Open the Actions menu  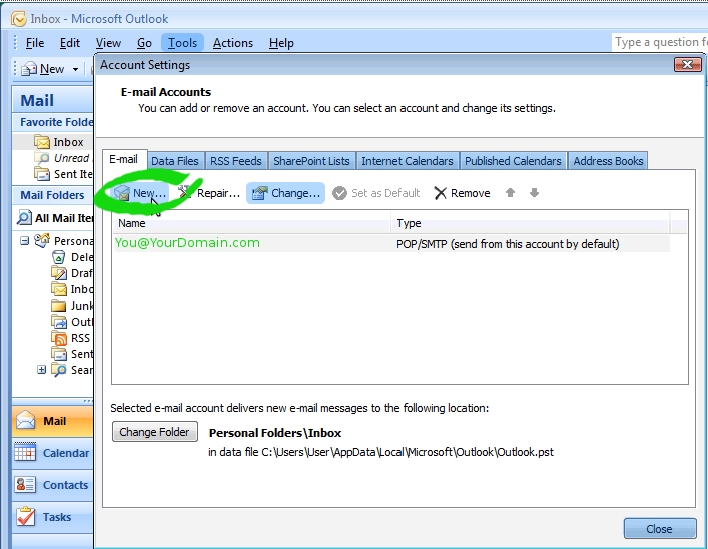233,43
